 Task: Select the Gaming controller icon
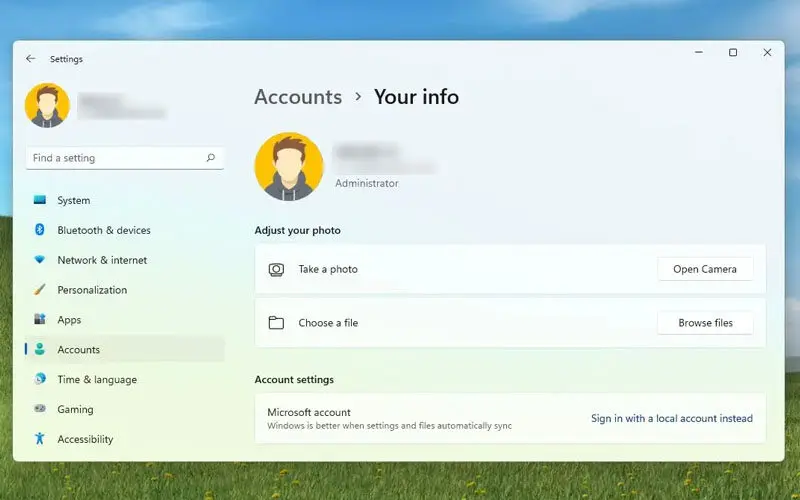(40, 409)
